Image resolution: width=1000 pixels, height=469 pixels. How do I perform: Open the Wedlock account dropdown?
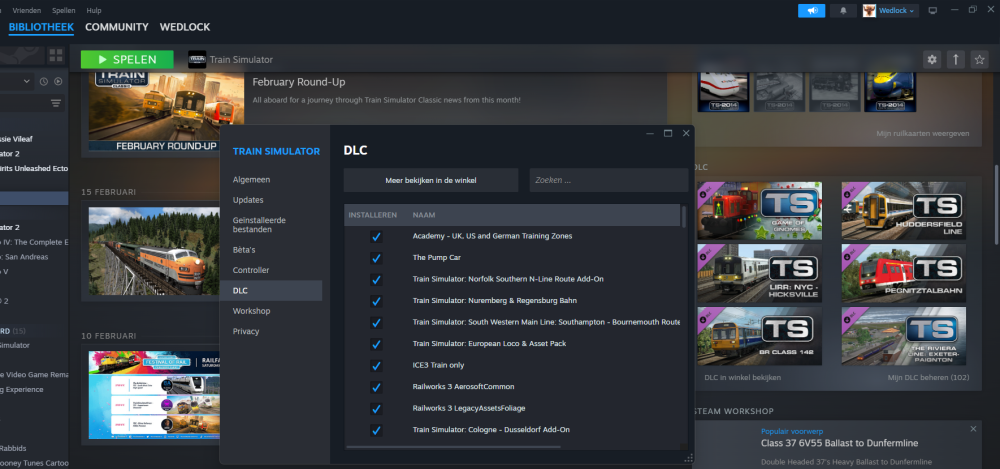[891, 10]
